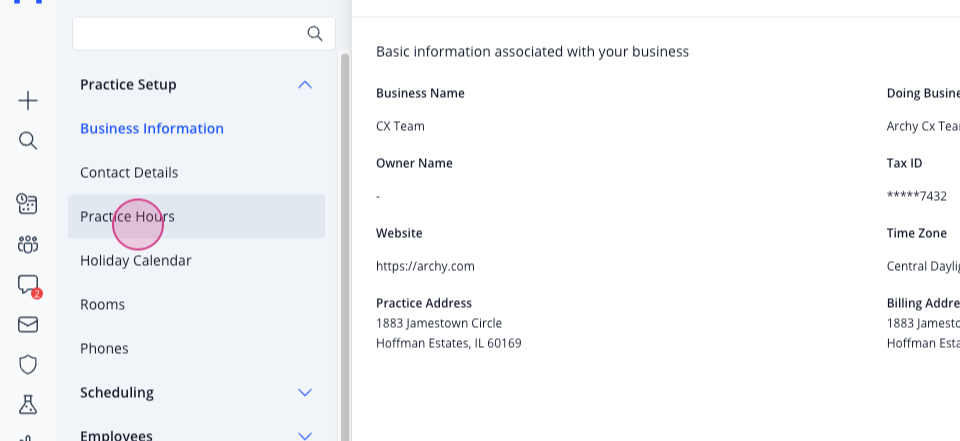
Task: Click the Employees heading
Action: [116, 435]
